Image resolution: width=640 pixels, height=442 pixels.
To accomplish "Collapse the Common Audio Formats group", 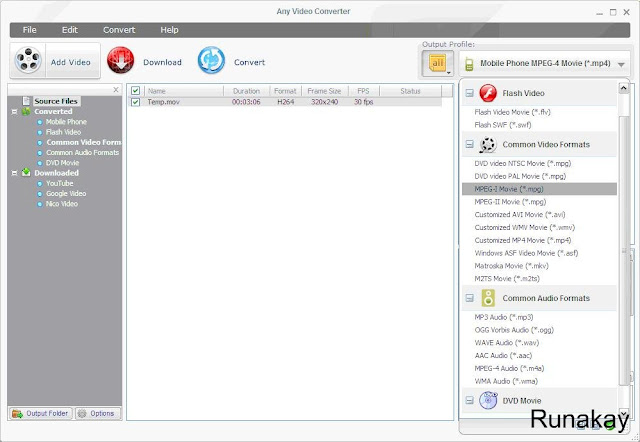I will 470,298.
